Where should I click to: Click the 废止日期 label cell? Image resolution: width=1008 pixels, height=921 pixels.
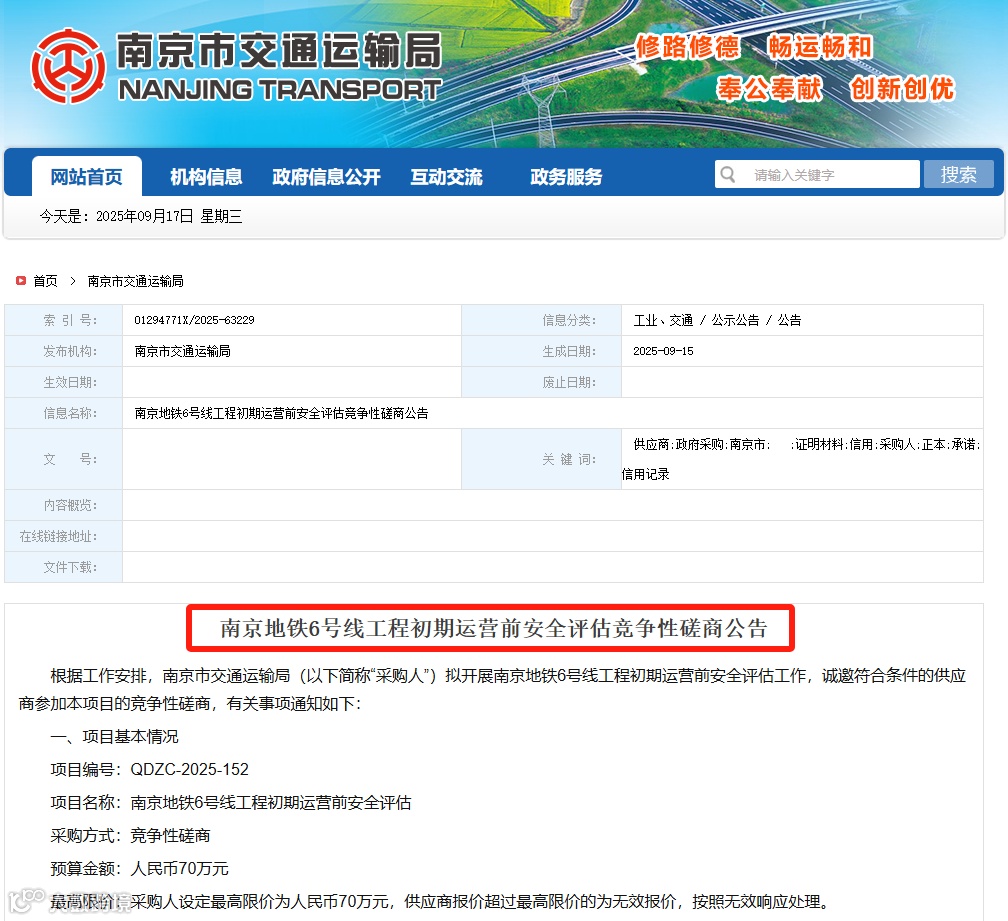pos(541,382)
